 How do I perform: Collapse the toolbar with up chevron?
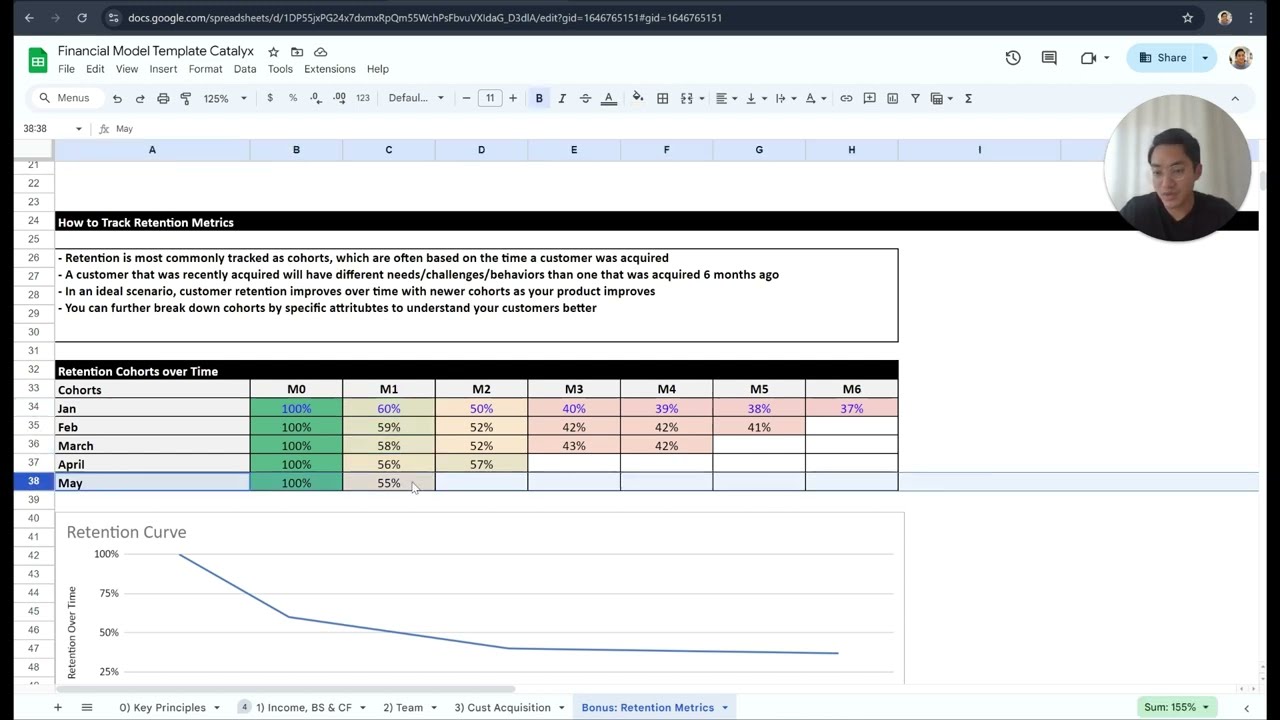pos(1235,98)
